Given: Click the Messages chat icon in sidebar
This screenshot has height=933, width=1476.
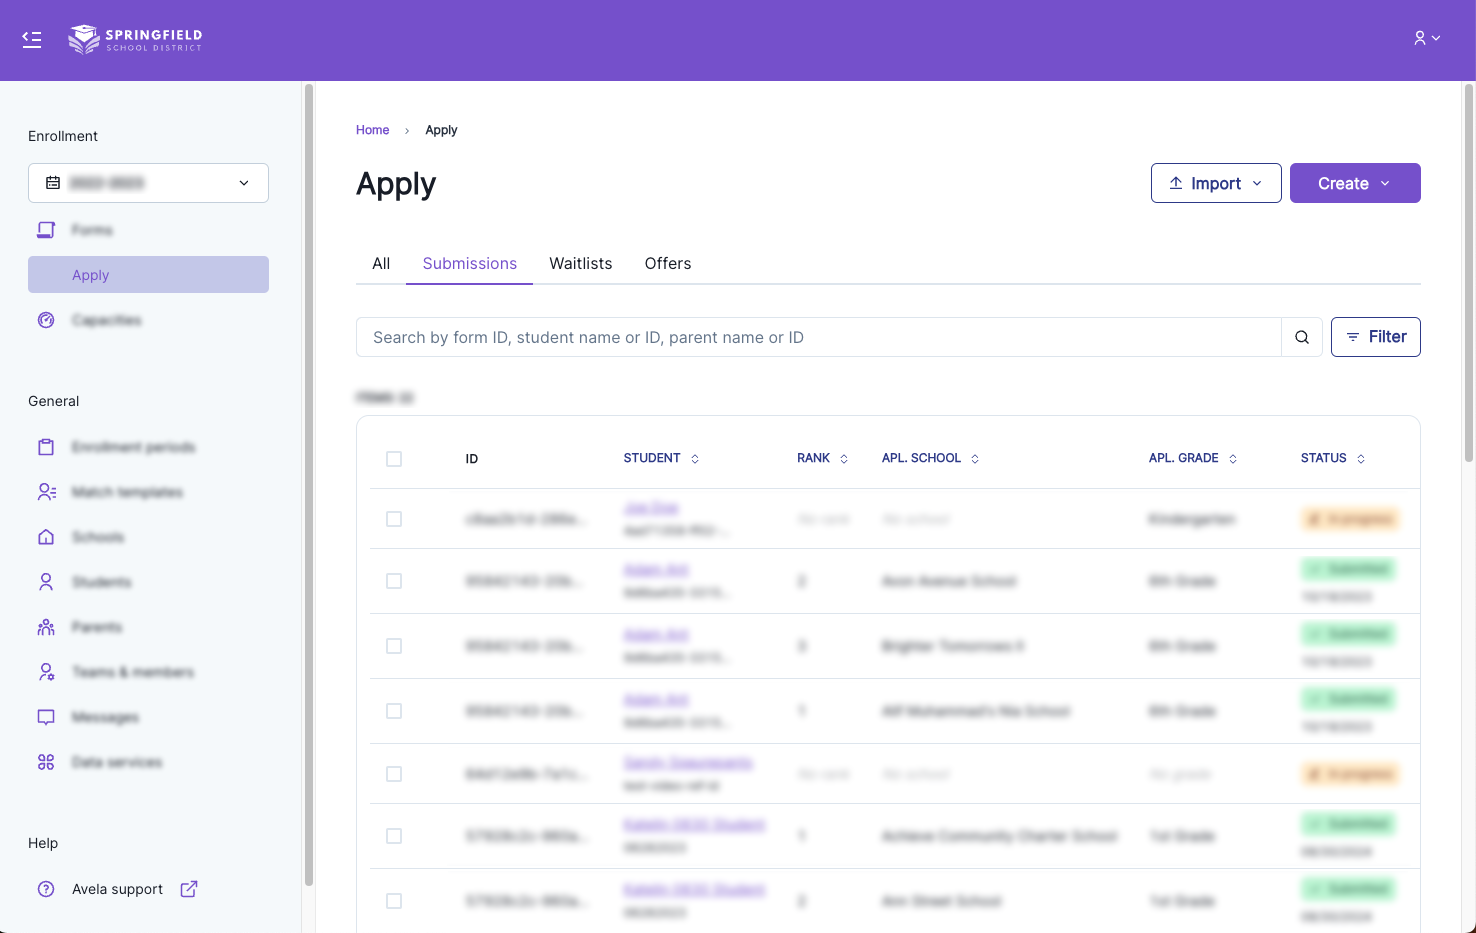Looking at the screenshot, I should point(46,717).
